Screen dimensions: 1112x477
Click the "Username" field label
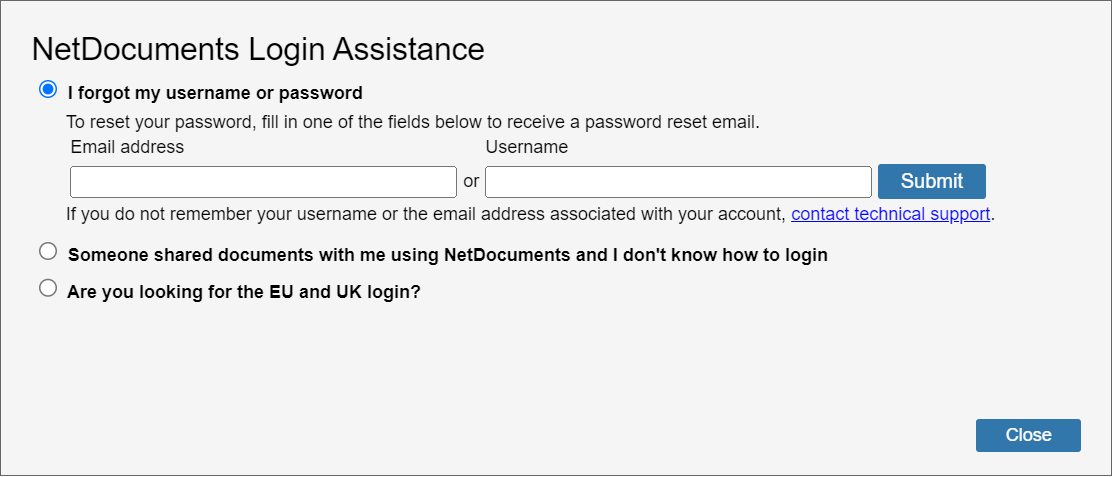526,147
